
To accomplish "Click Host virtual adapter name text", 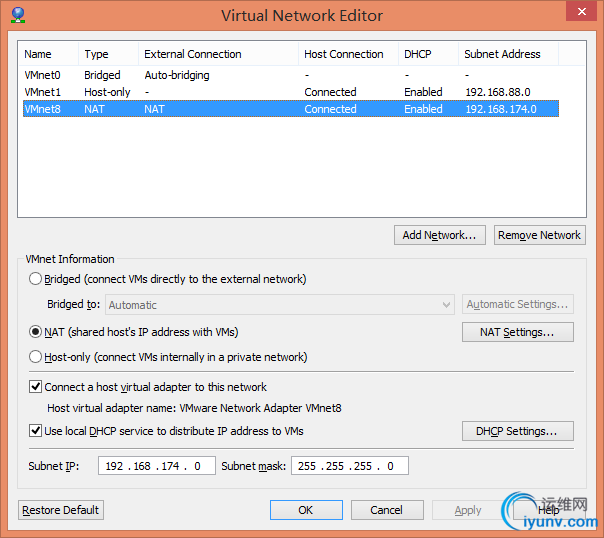I will click(x=194, y=408).
